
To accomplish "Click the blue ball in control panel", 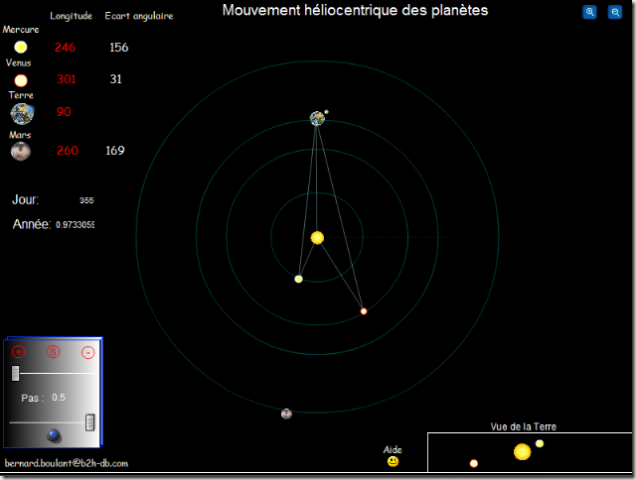I will [54, 435].
